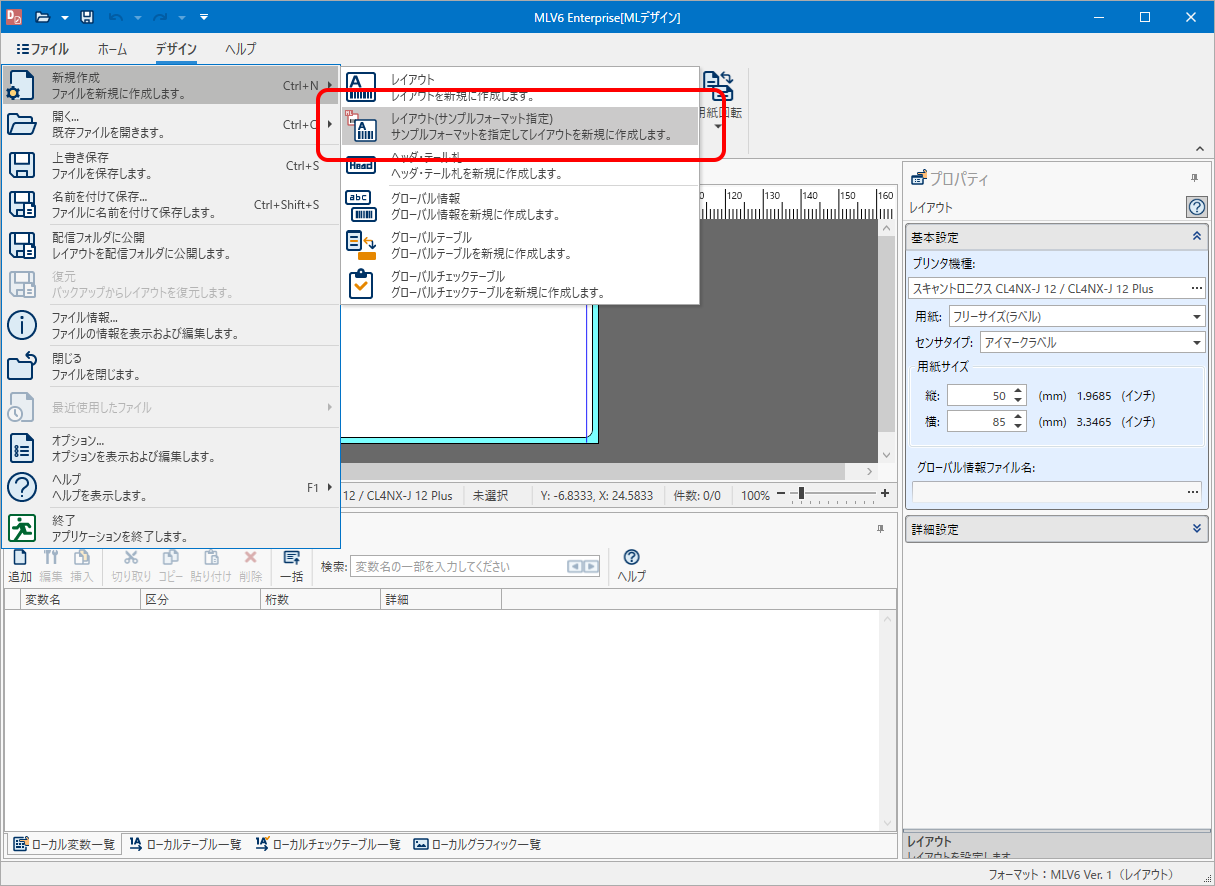Click the 件数: 0/0 status text
This screenshot has height=886, width=1215.
click(x=697, y=495)
